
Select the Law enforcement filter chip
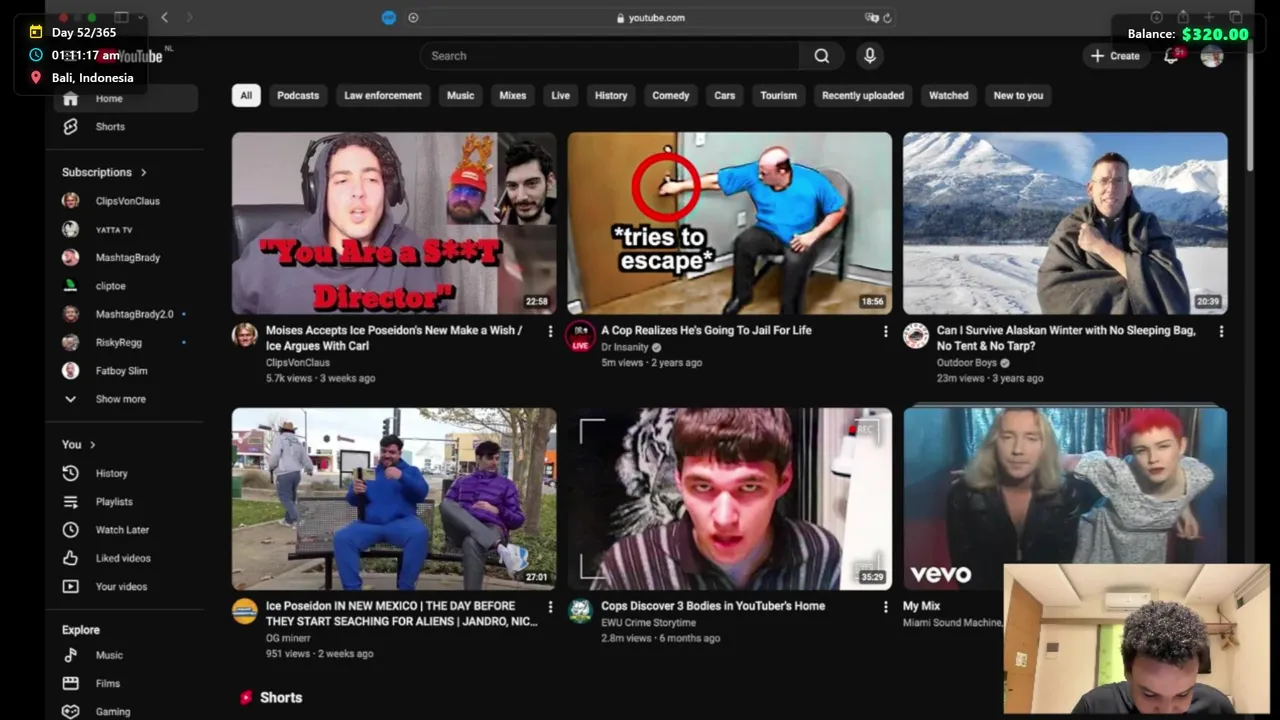point(383,96)
